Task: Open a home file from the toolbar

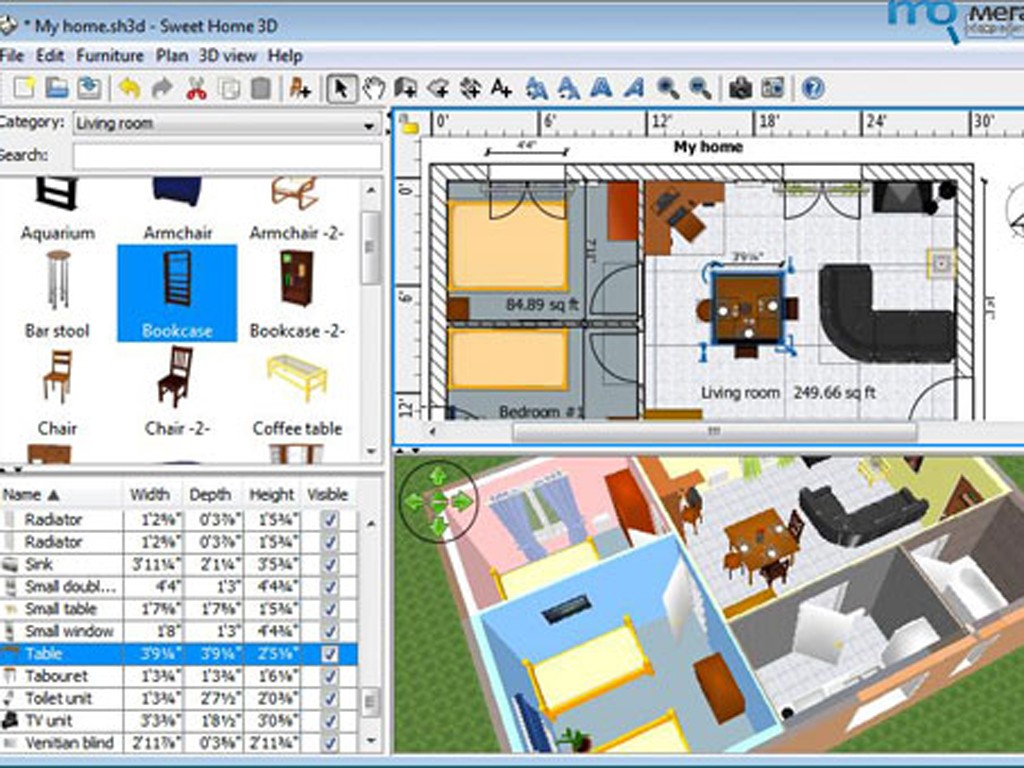Action: point(57,88)
